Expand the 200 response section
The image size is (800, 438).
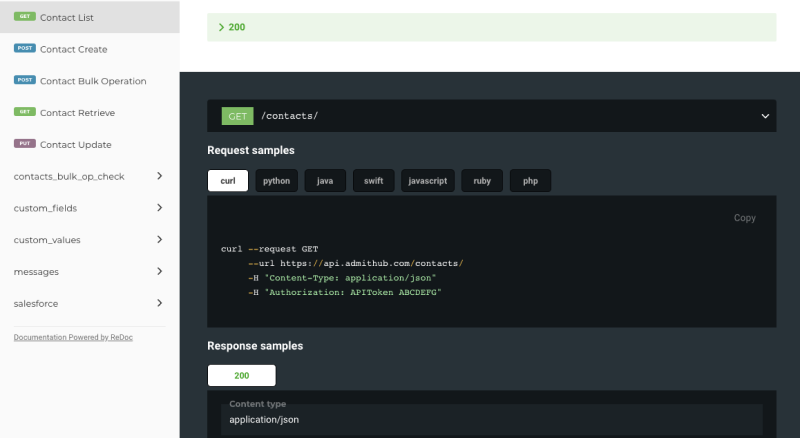tap(491, 27)
